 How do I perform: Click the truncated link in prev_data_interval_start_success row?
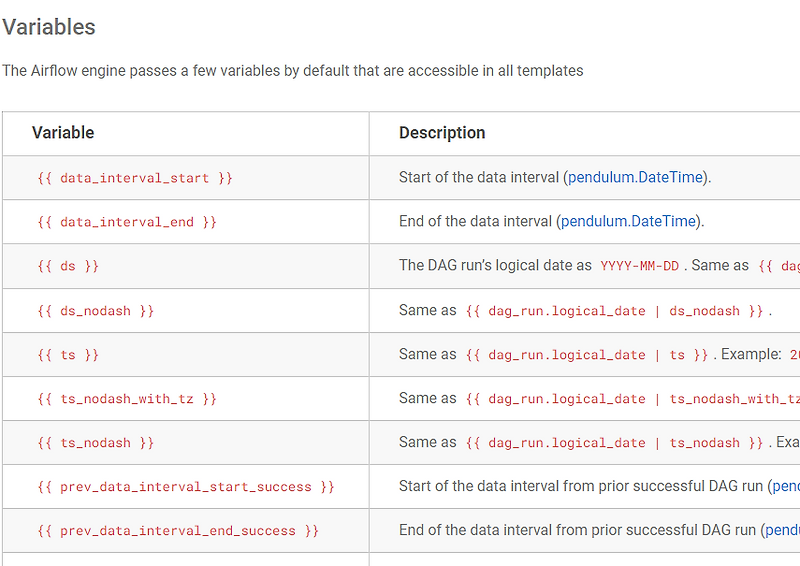click(x=786, y=487)
